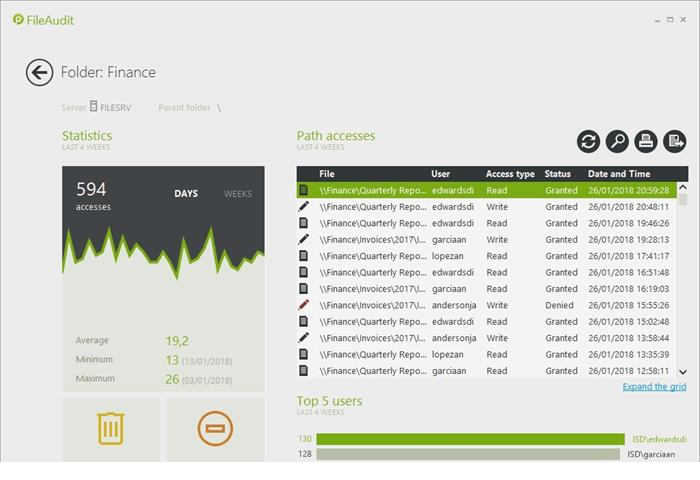This screenshot has width=700, height=480.
Task: Click the export report icon
Action: [x=675, y=142]
